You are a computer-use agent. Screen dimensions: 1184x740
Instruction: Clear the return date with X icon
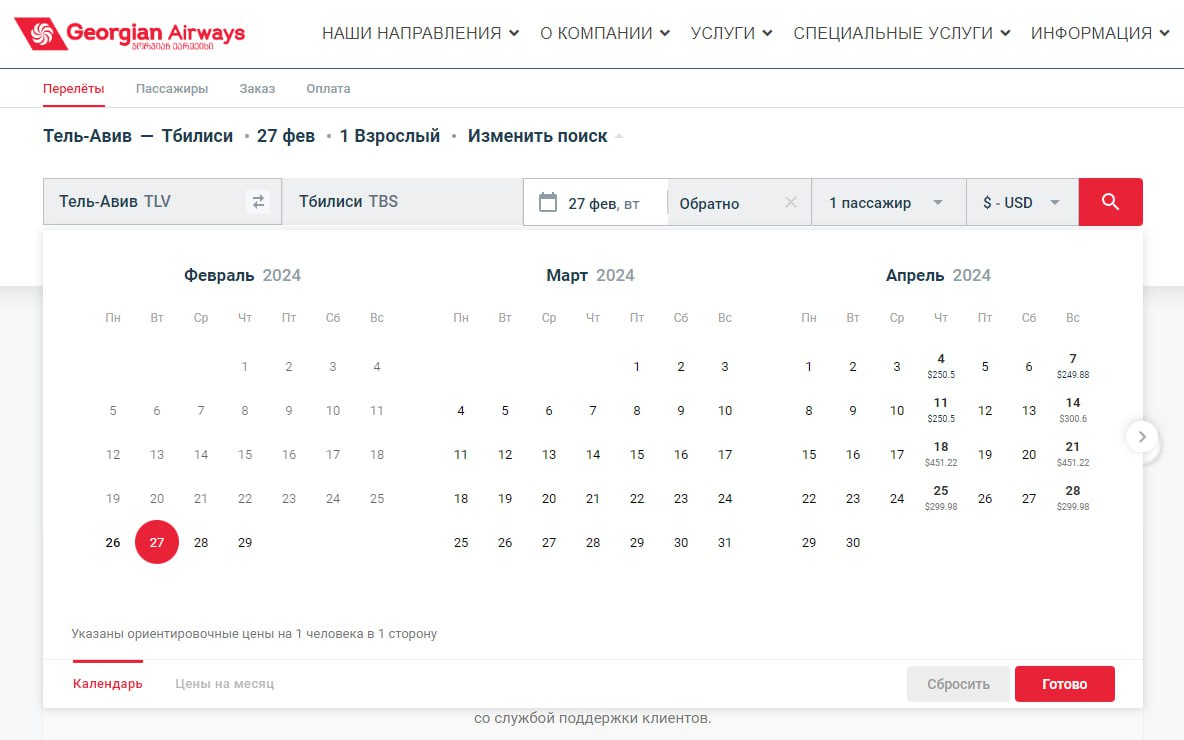click(791, 202)
